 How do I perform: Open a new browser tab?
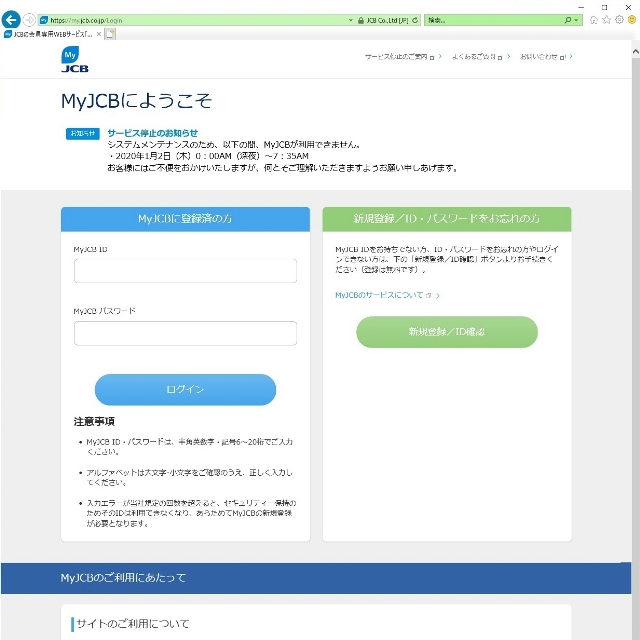click(x=110, y=34)
